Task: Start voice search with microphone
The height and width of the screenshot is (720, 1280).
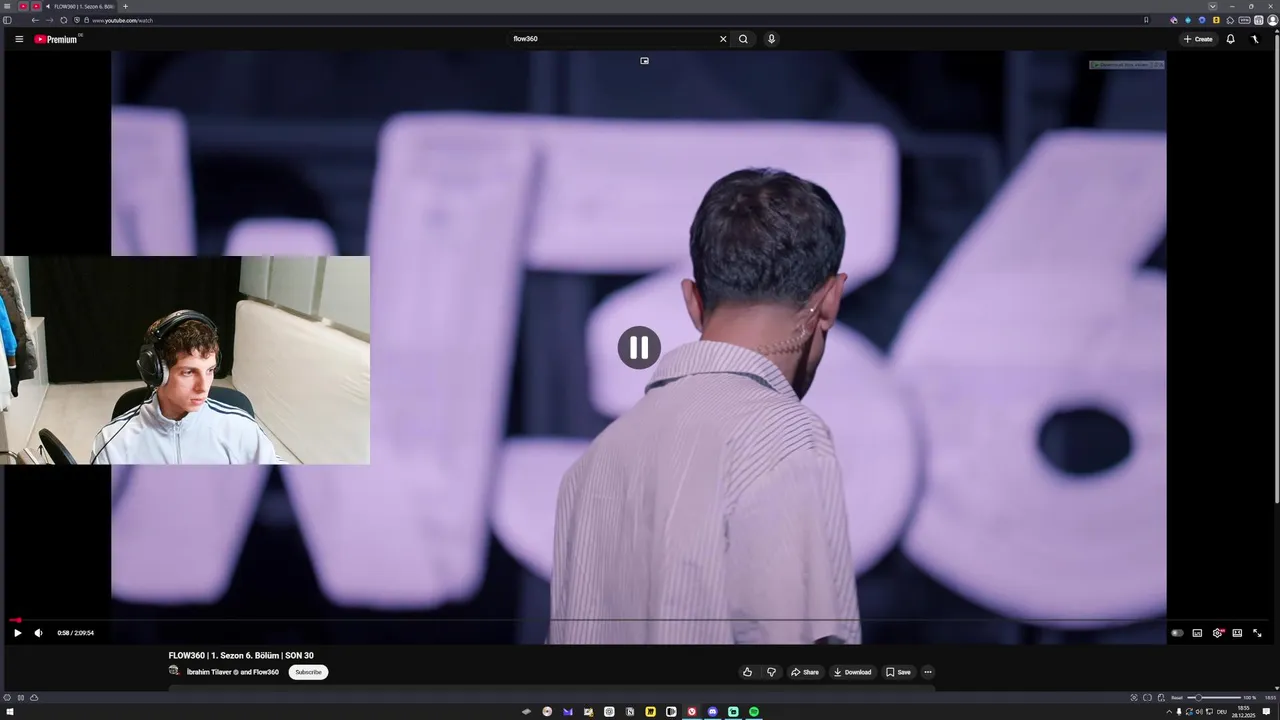Action: click(x=771, y=39)
